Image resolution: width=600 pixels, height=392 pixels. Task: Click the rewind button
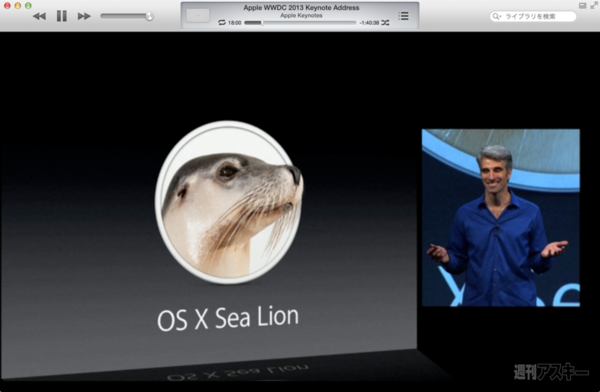pyautogui.click(x=39, y=16)
